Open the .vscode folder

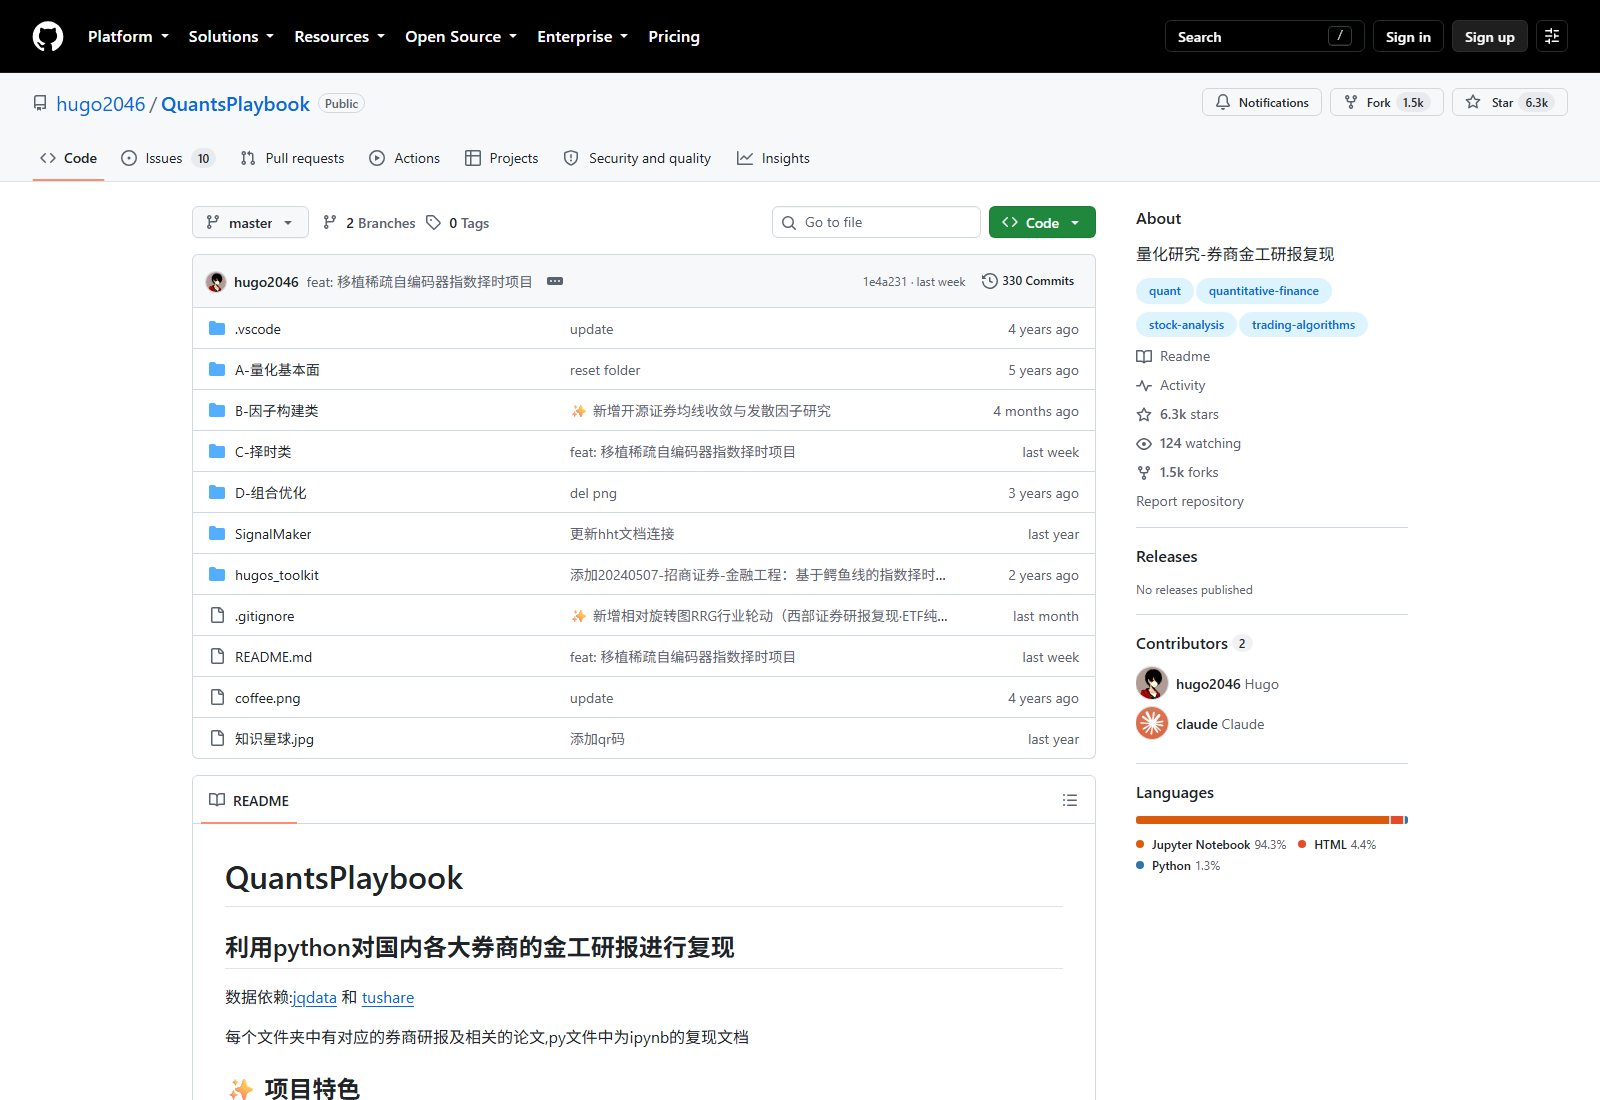pos(257,329)
